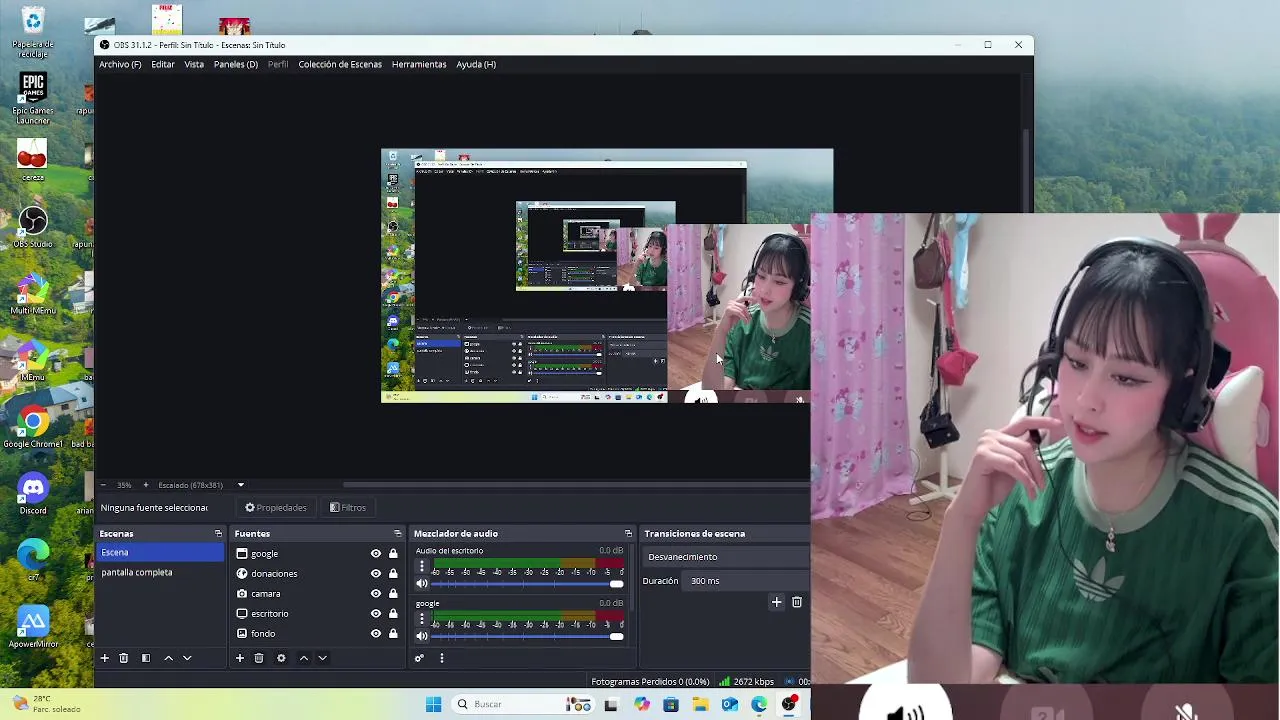Open Epic Games Launcher desktop icon
This screenshot has height=720, width=1280.
click(x=33, y=98)
